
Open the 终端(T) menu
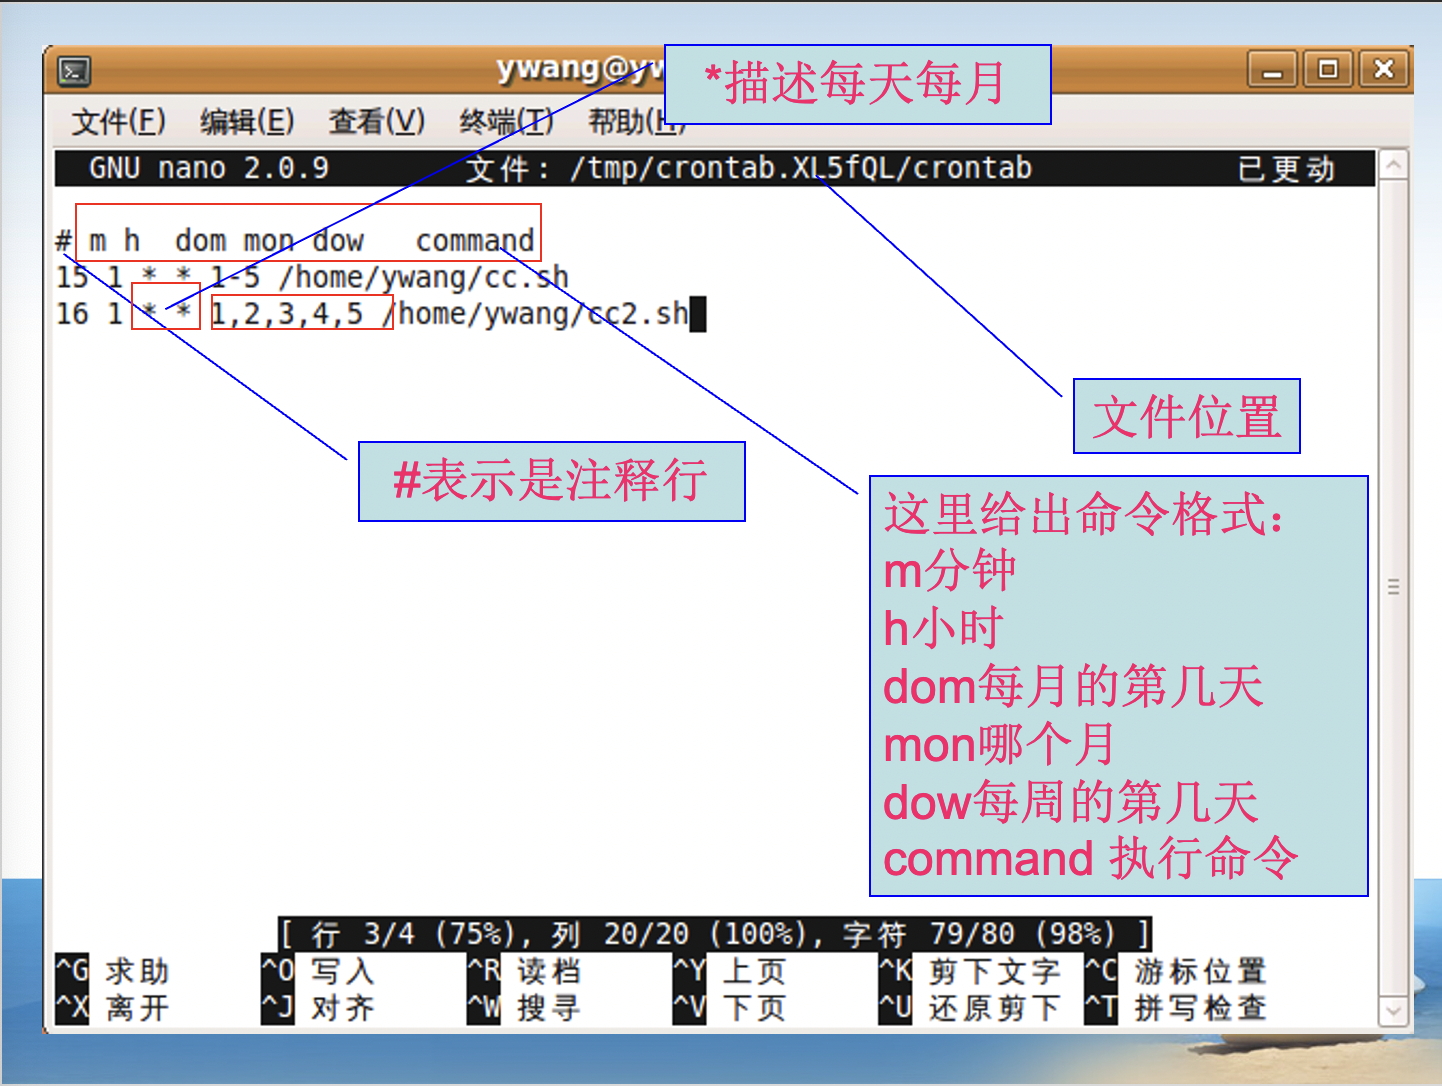pos(506,122)
